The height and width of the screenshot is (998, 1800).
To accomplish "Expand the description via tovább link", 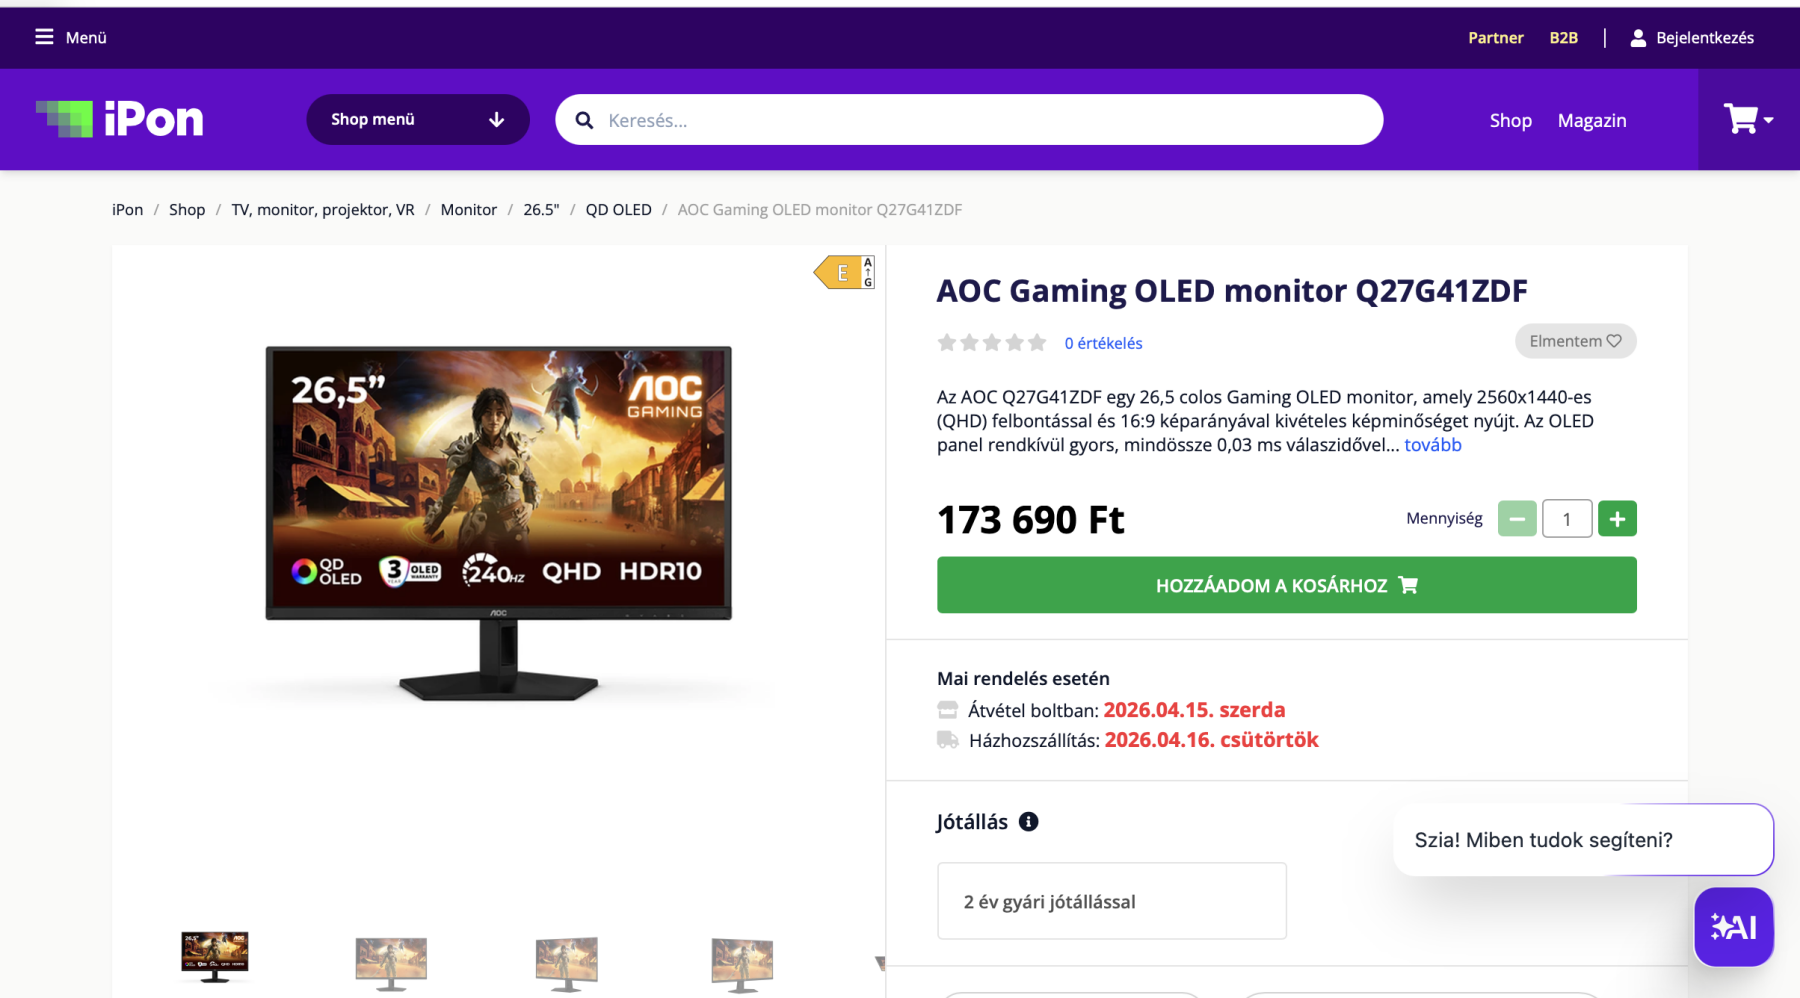I will click(1432, 444).
